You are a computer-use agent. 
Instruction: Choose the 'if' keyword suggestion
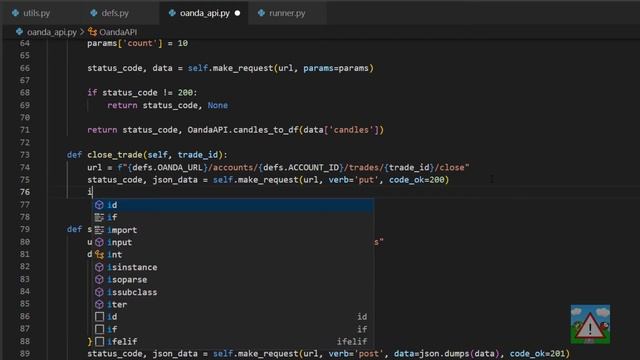point(232,217)
